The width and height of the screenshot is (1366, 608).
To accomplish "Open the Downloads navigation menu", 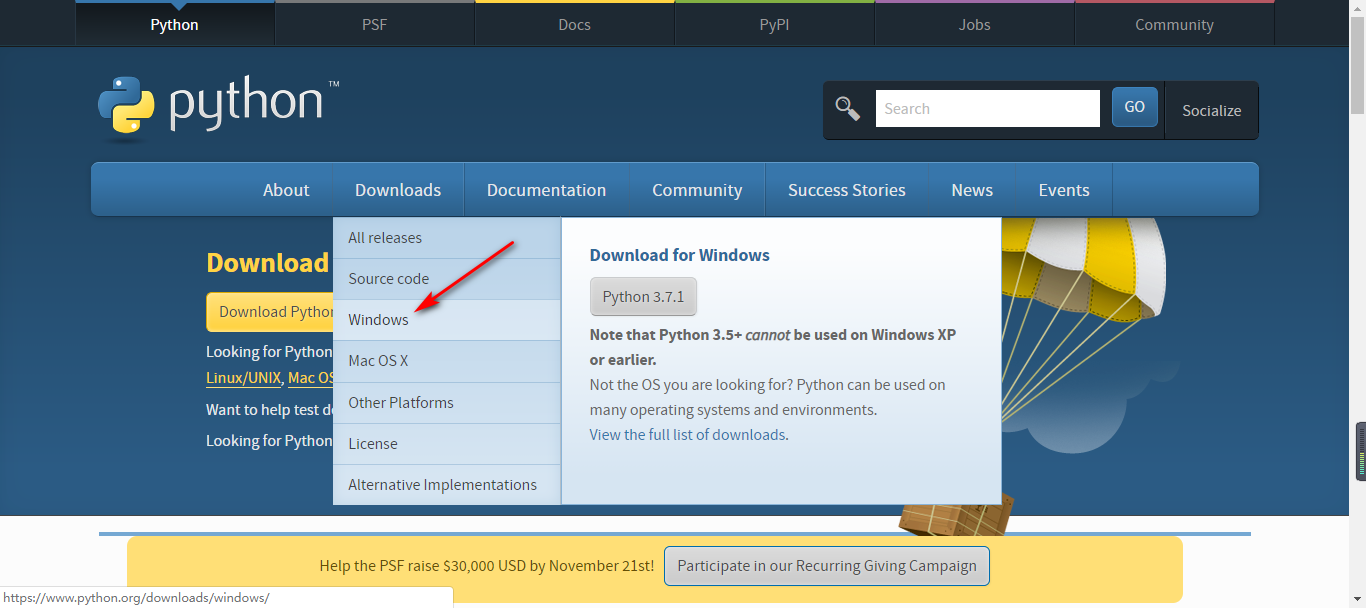I will point(398,190).
